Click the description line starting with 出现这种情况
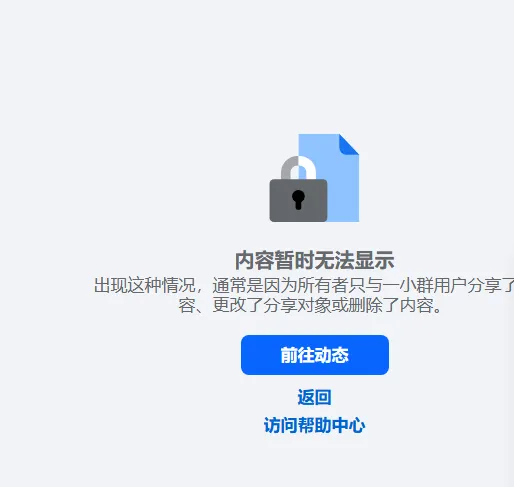Screen dimensions: 514x487 [304, 285]
